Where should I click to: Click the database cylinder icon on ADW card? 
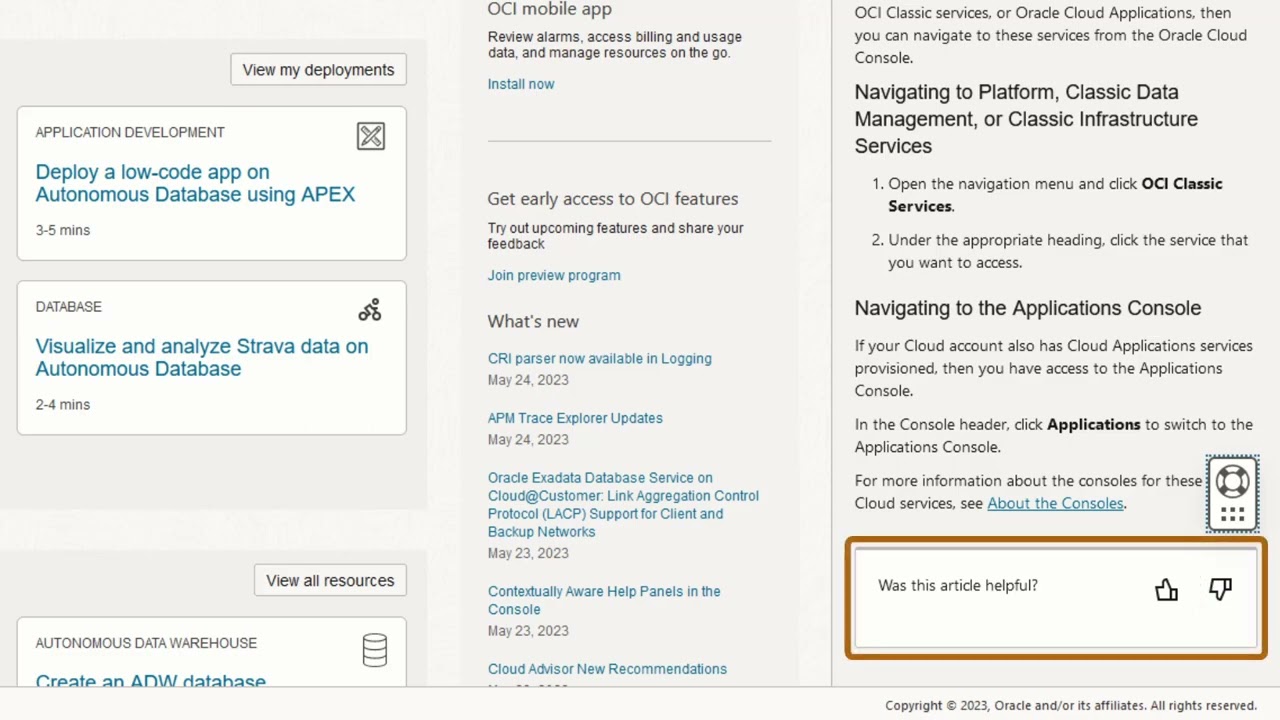[375, 650]
